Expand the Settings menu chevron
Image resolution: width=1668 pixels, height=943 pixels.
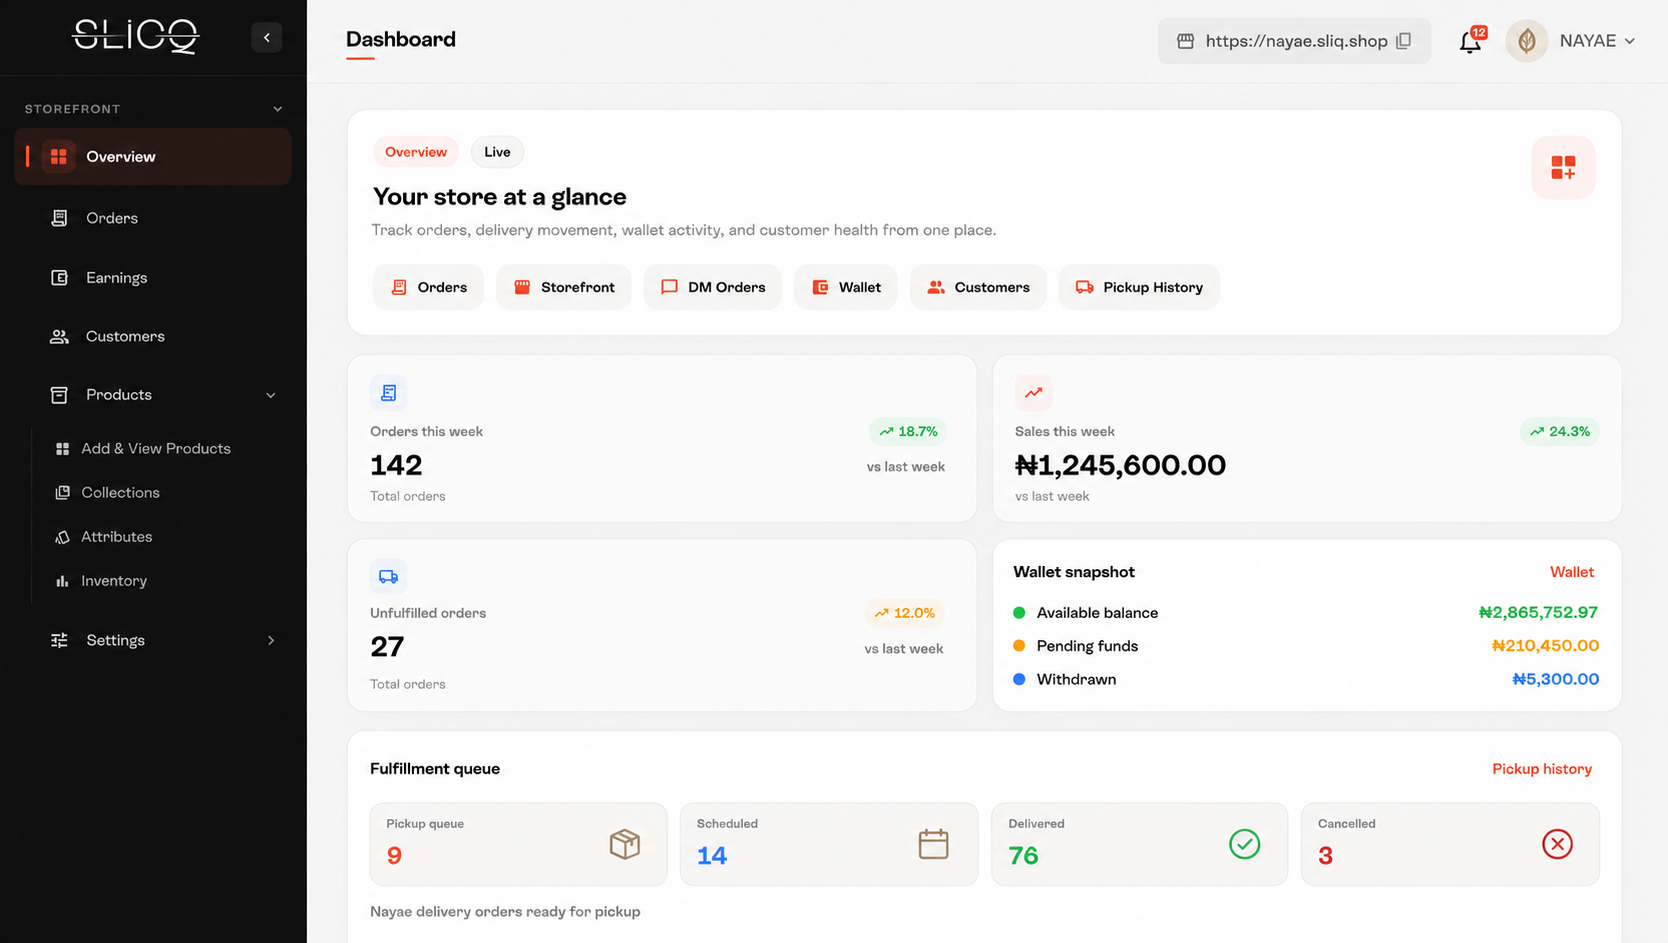coord(271,640)
